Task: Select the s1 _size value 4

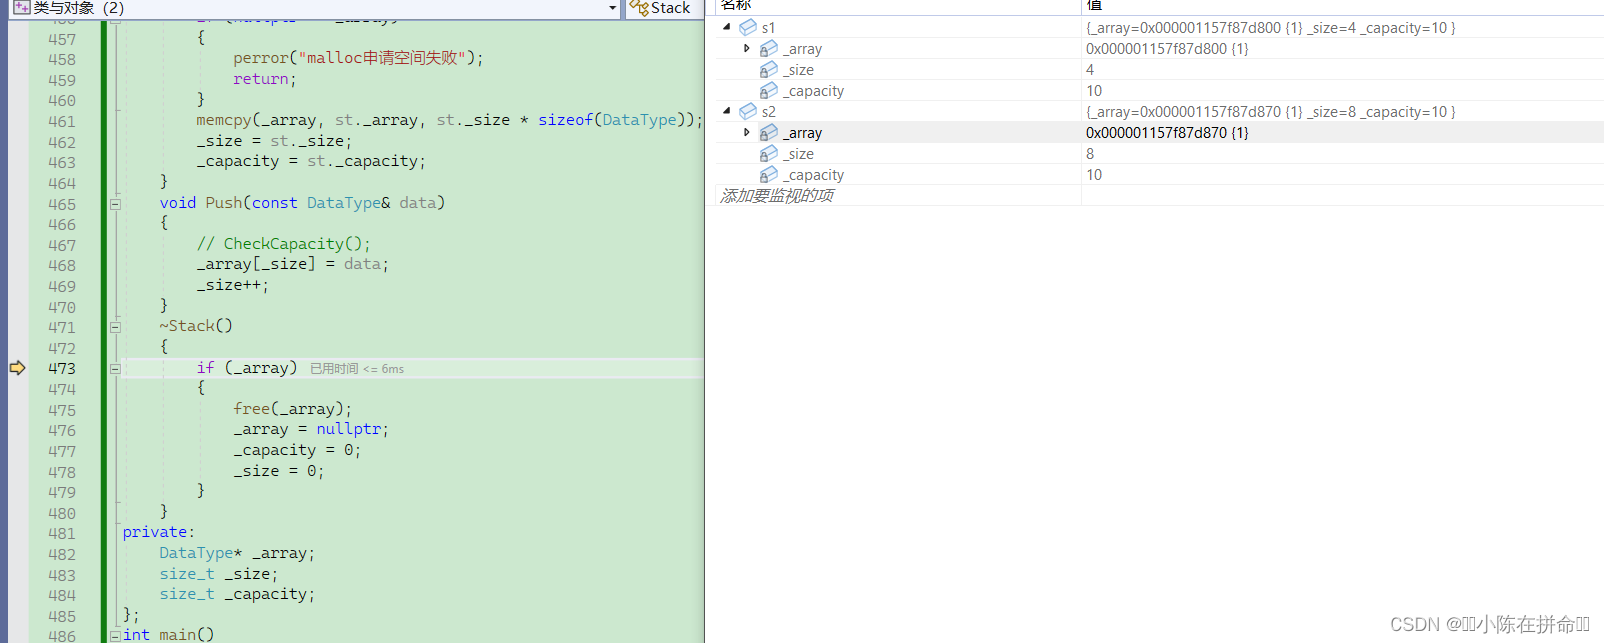Action: click(x=1090, y=70)
